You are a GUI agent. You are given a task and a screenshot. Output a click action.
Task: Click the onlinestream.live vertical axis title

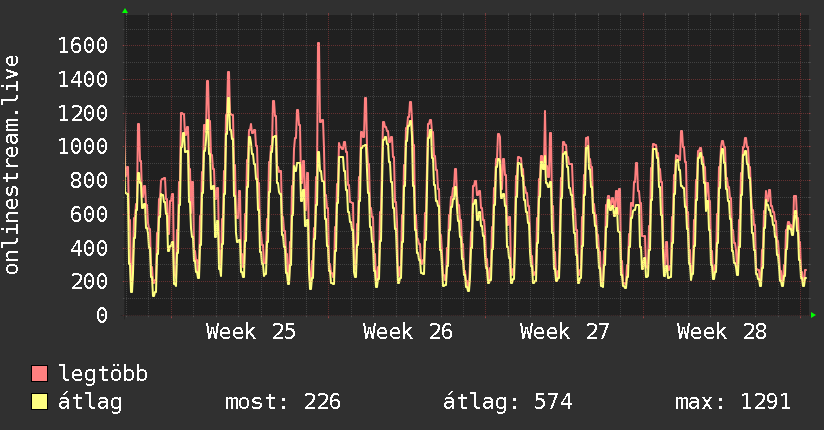11,165
